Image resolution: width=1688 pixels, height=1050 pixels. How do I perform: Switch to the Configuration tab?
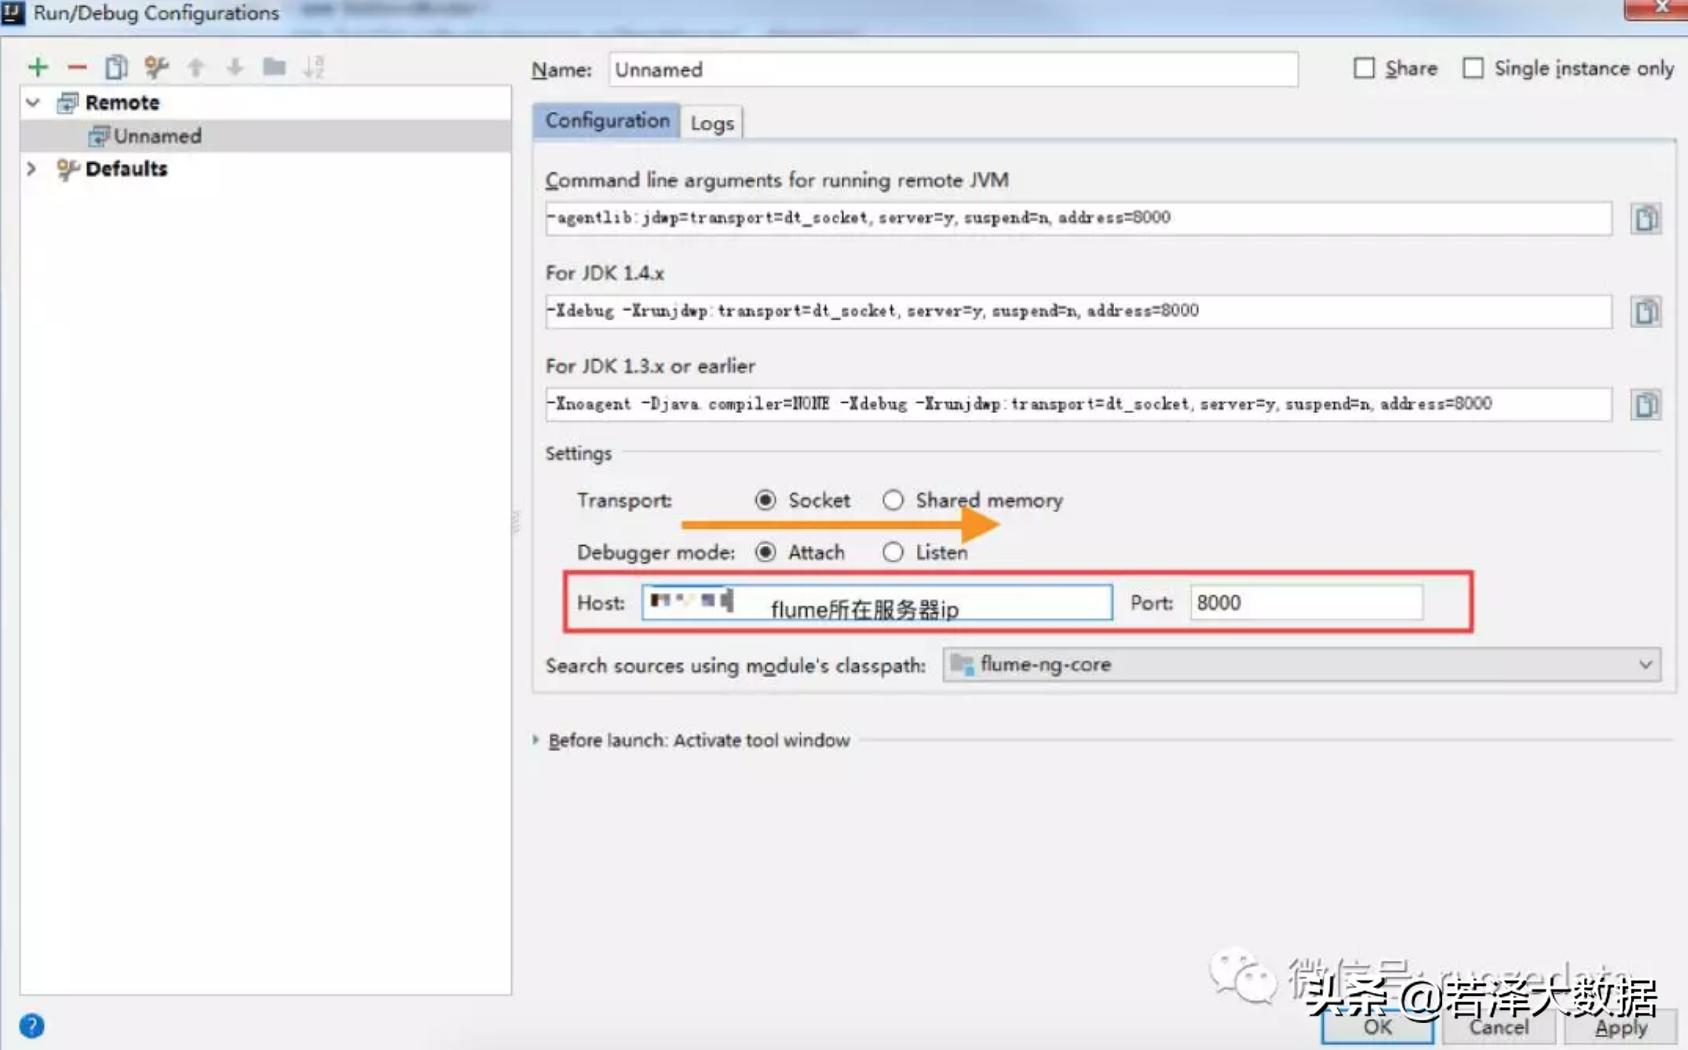607,121
